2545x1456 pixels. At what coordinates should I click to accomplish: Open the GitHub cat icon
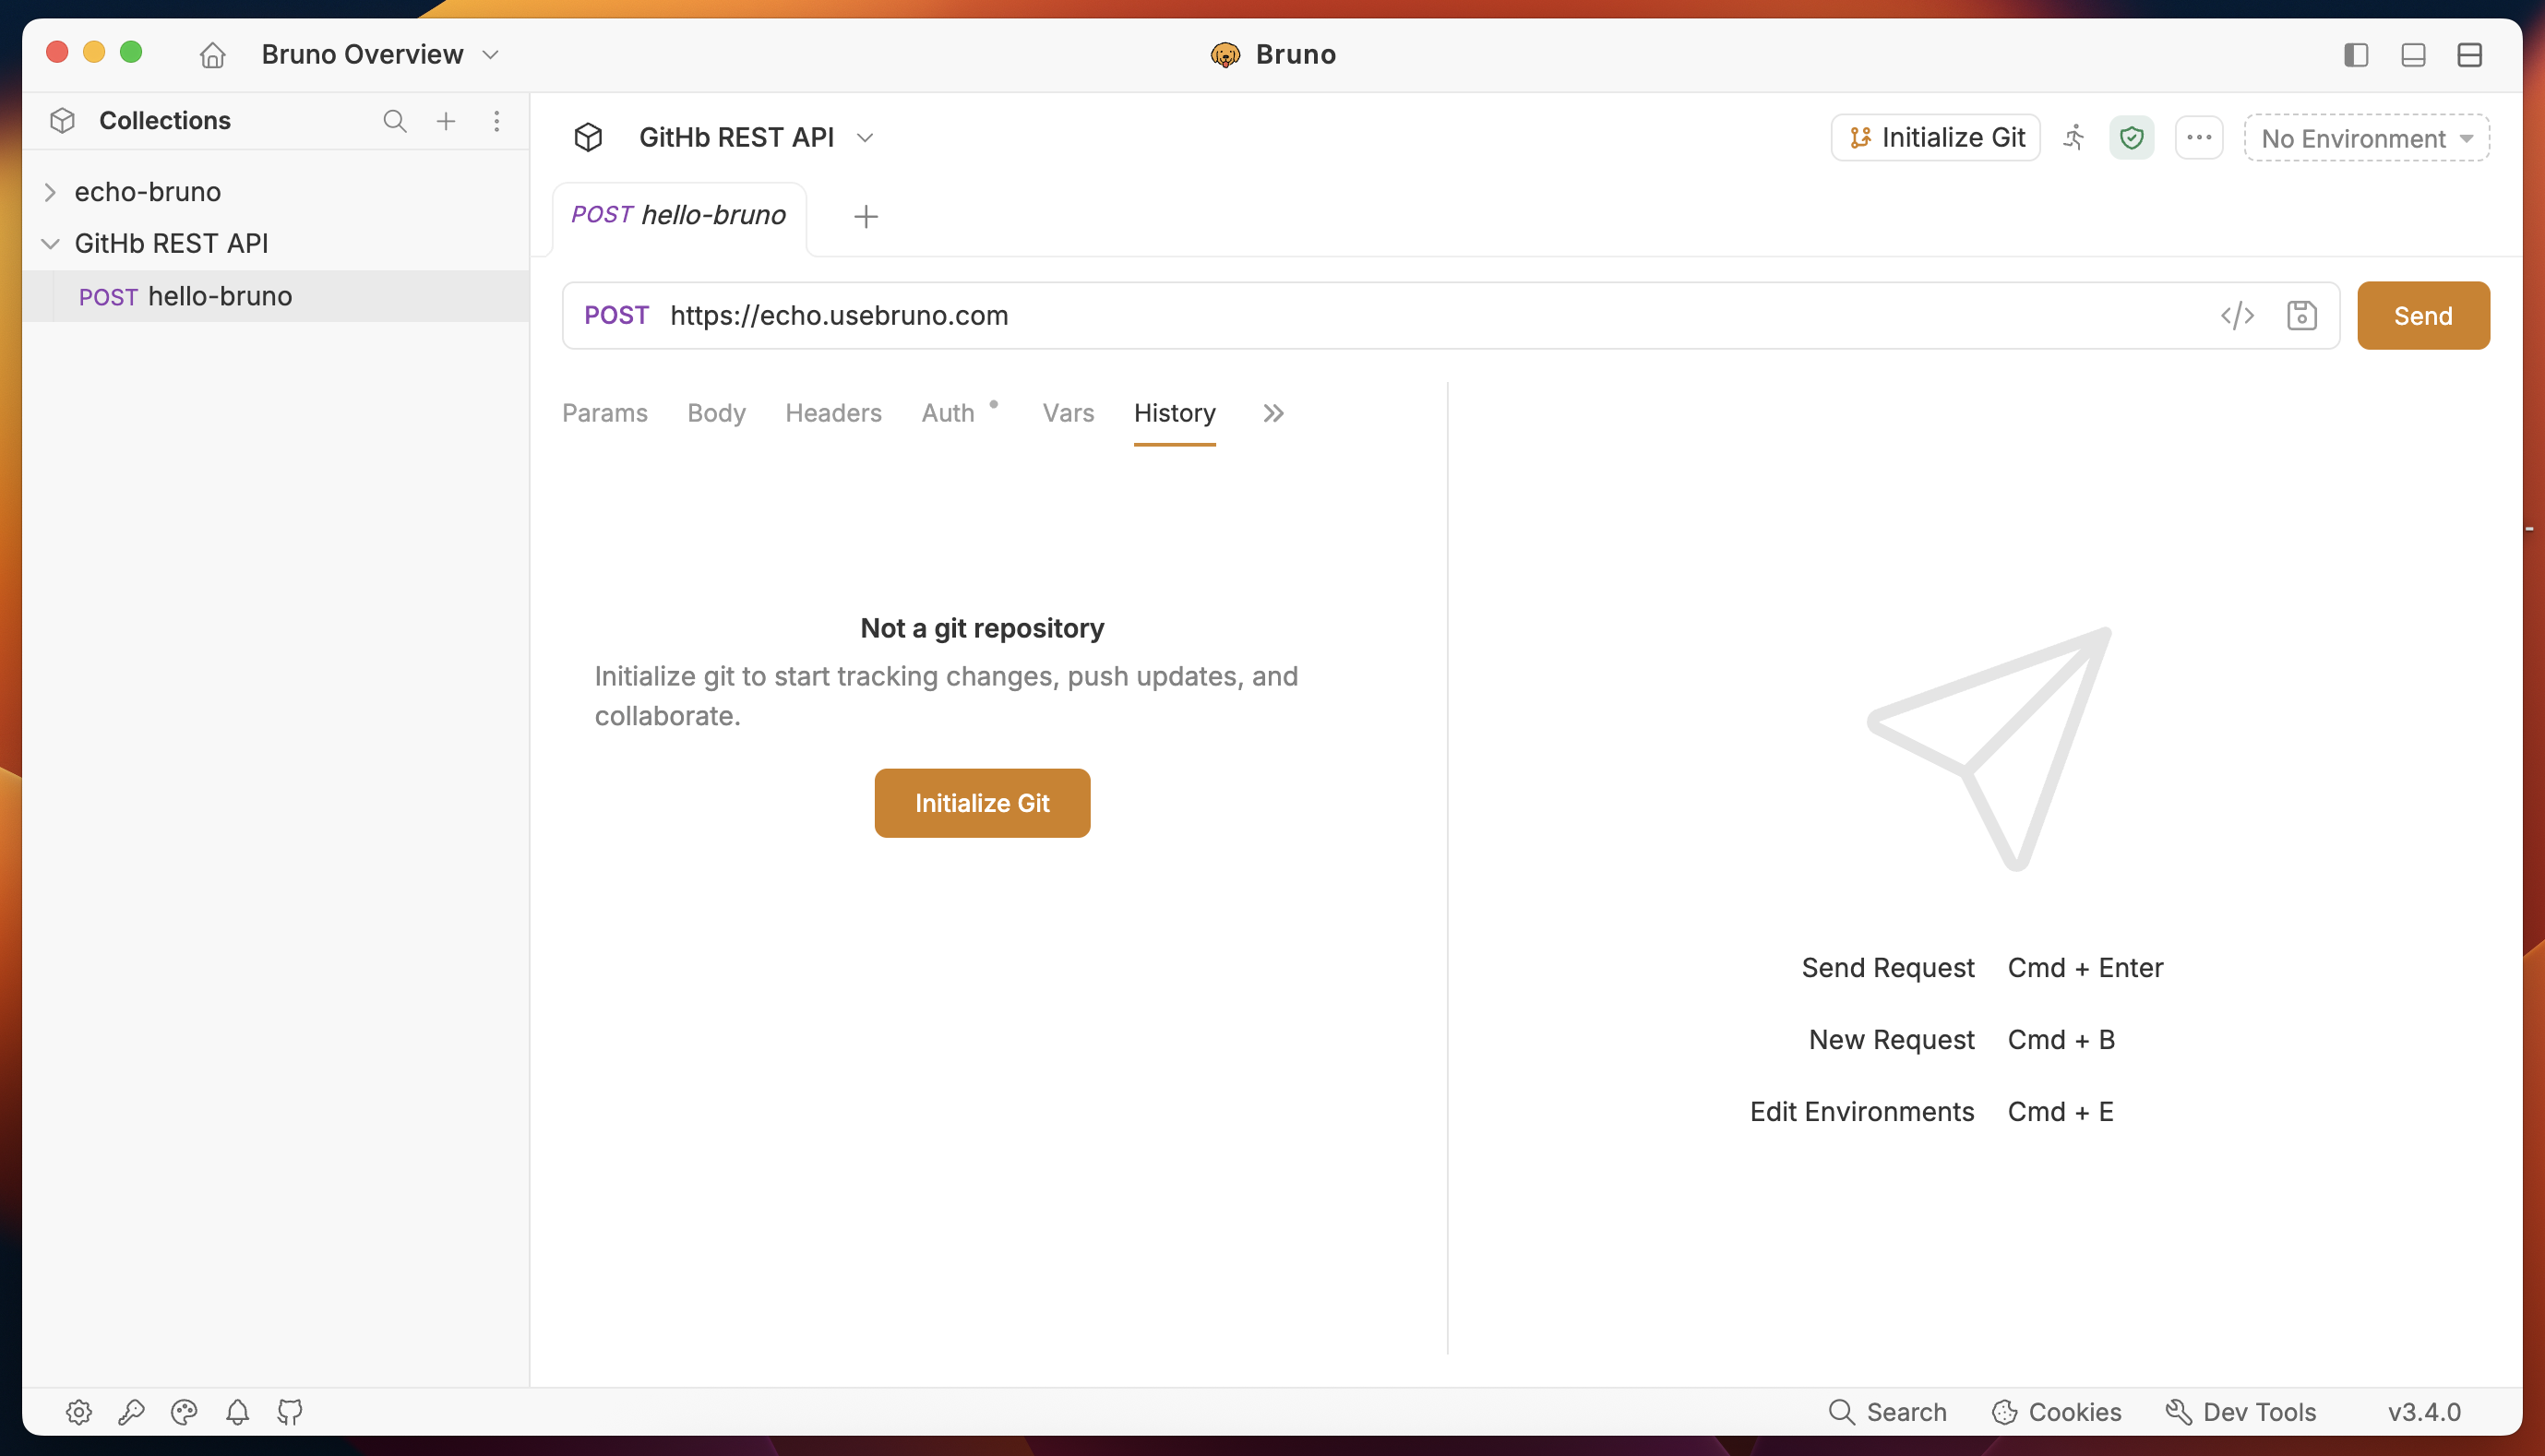point(290,1412)
